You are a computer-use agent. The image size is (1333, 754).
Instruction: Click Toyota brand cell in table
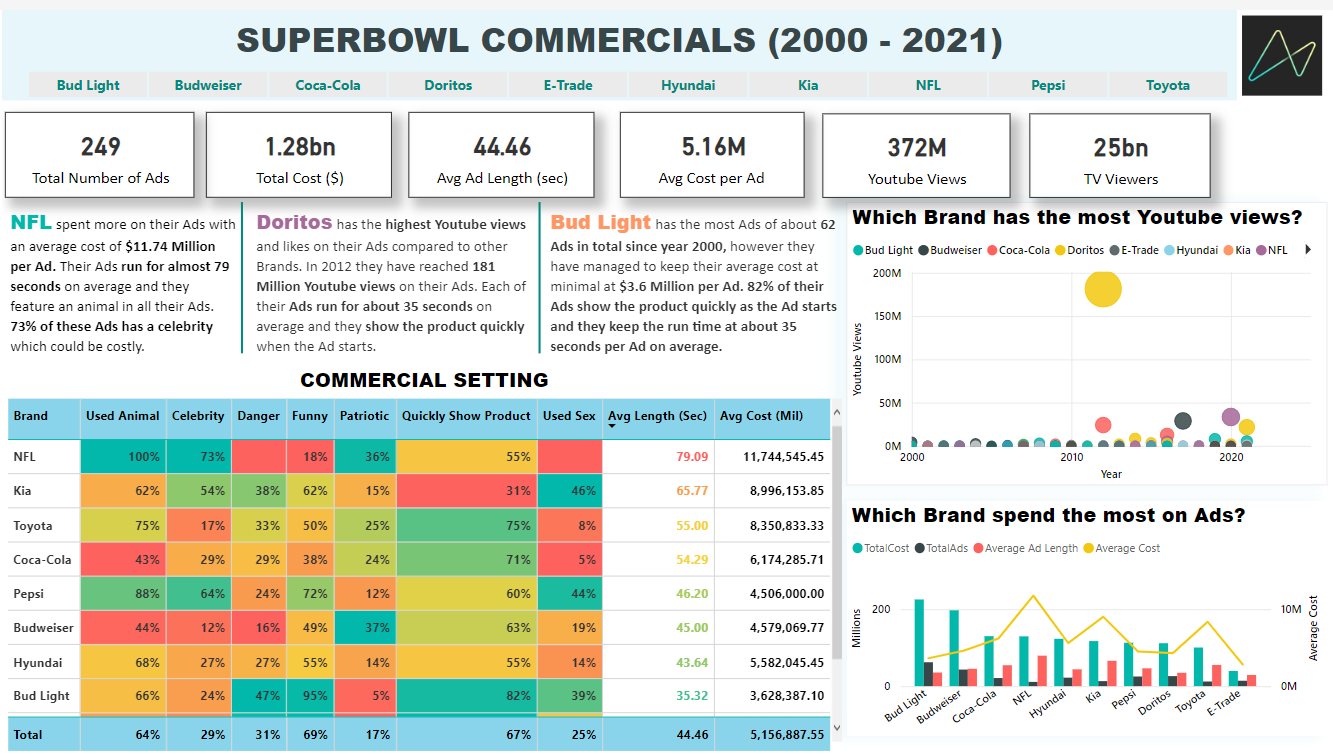44,525
